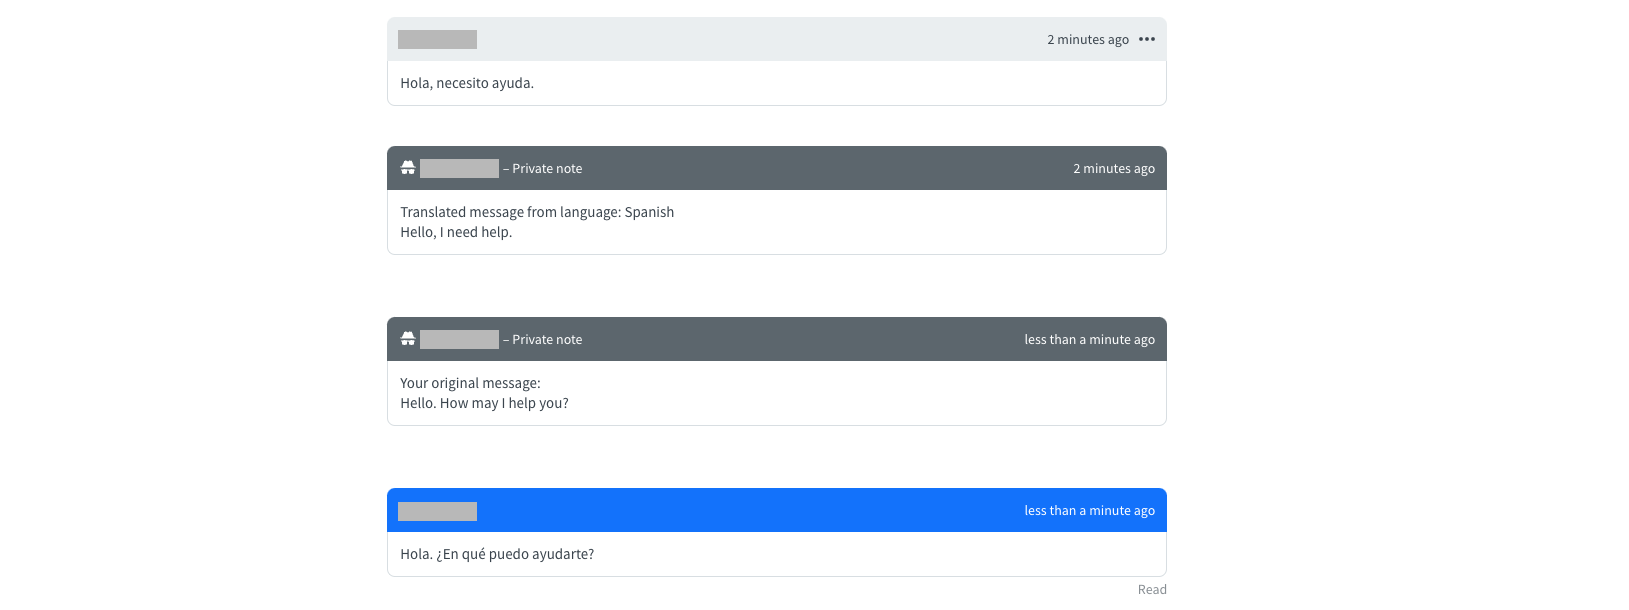This screenshot has width=1629, height=610.
Task: Click the 'Hola, necesito ayuda.' message text
Action: point(467,83)
